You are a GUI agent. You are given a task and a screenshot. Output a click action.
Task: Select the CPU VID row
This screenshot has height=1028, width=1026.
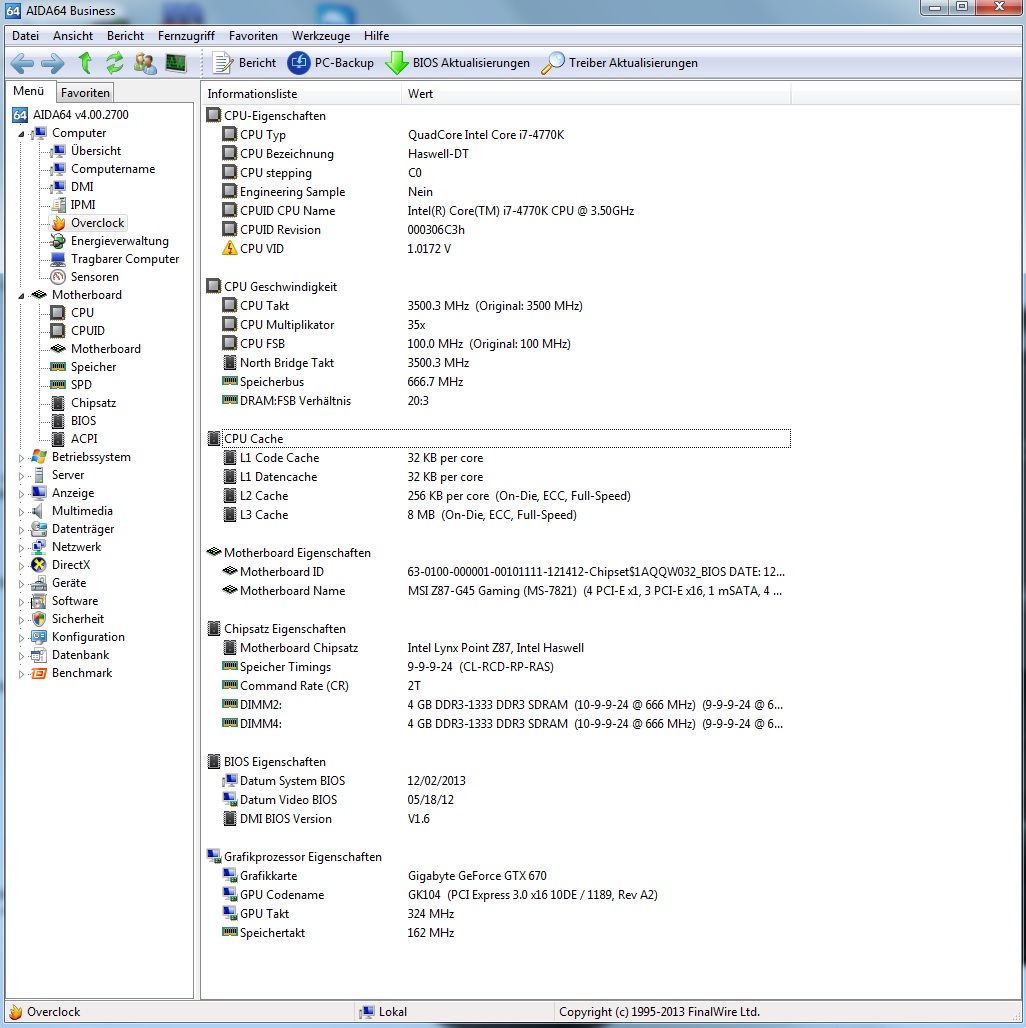(498, 248)
